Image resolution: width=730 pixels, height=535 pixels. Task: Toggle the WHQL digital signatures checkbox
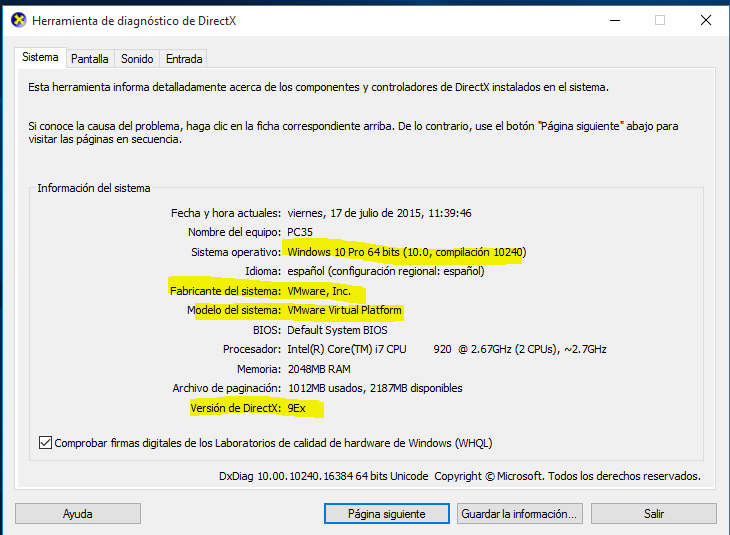(45, 442)
